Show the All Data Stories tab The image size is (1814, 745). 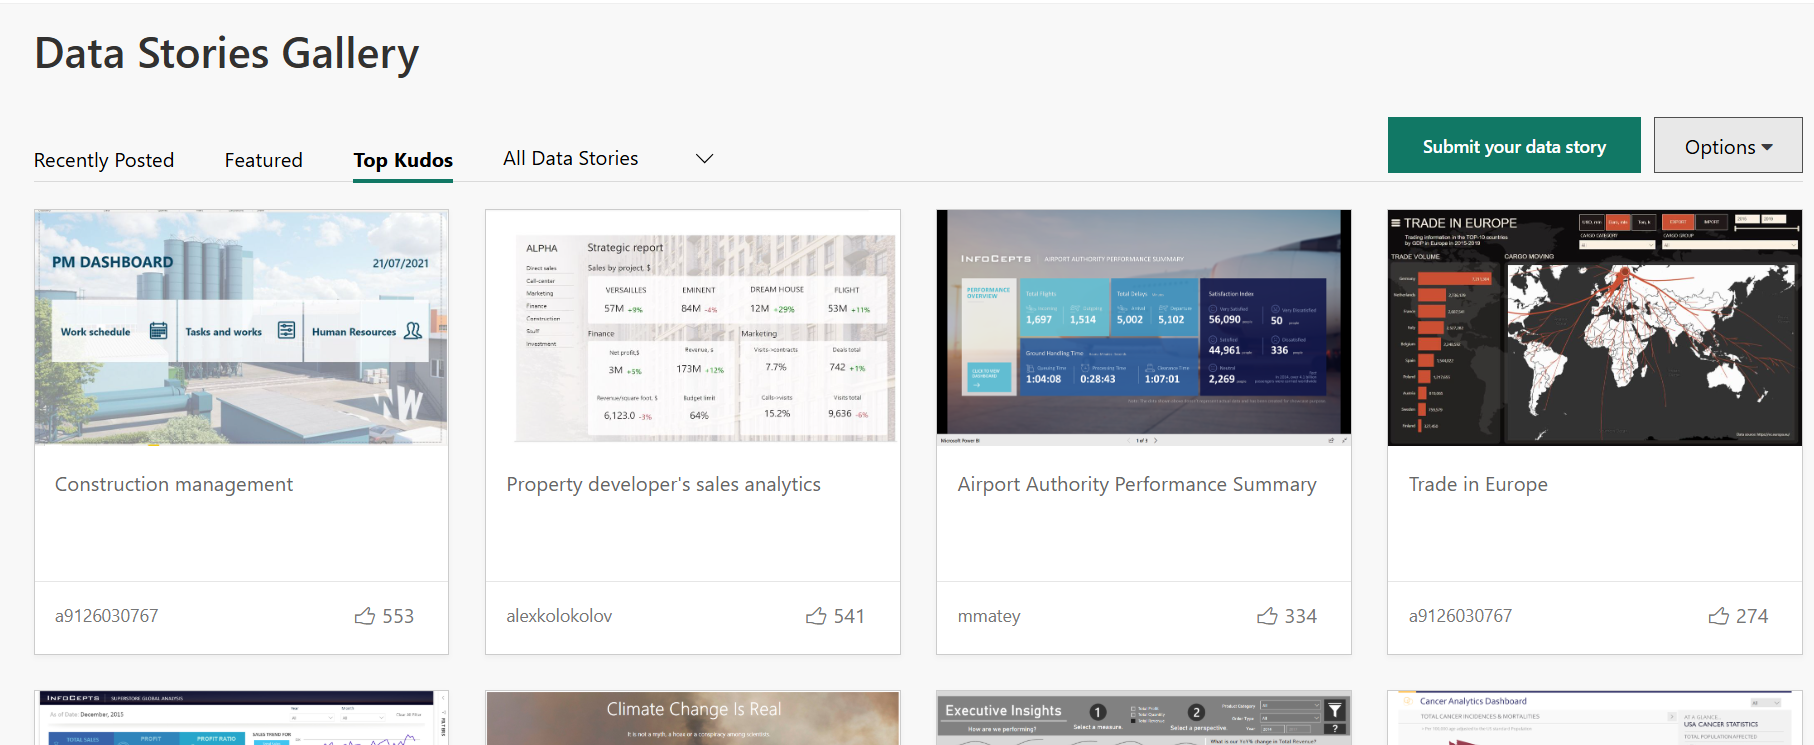pos(570,159)
